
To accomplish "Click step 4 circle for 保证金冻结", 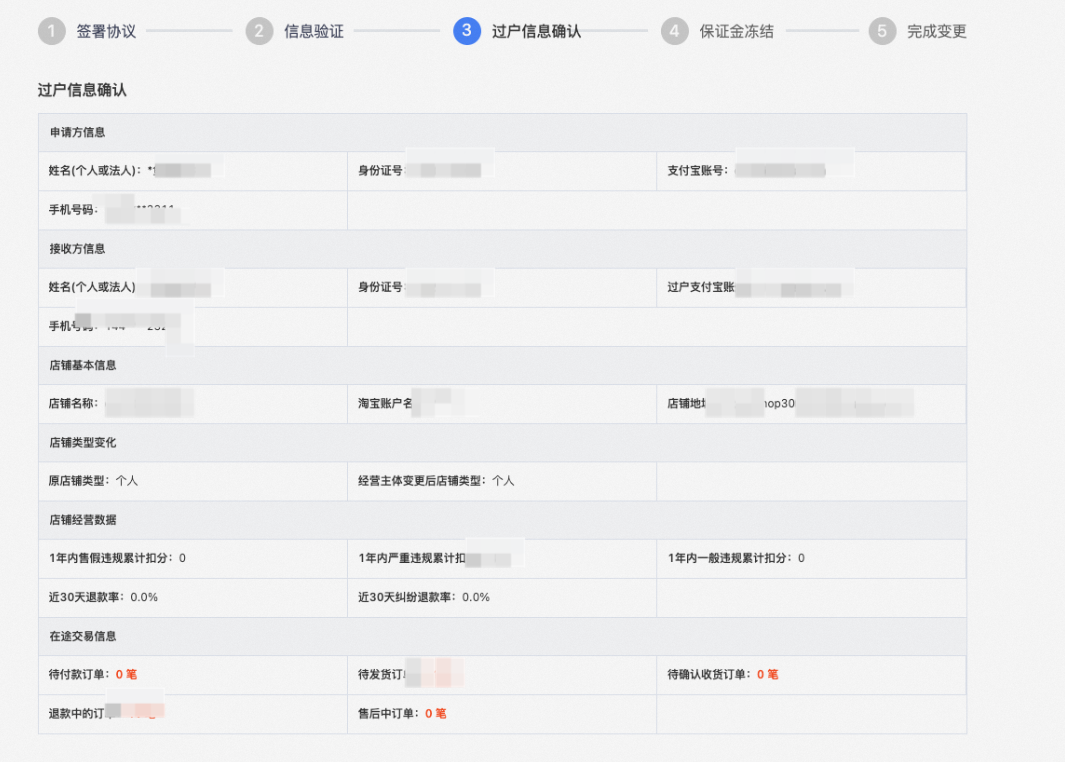I will click(x=671, y=31).
